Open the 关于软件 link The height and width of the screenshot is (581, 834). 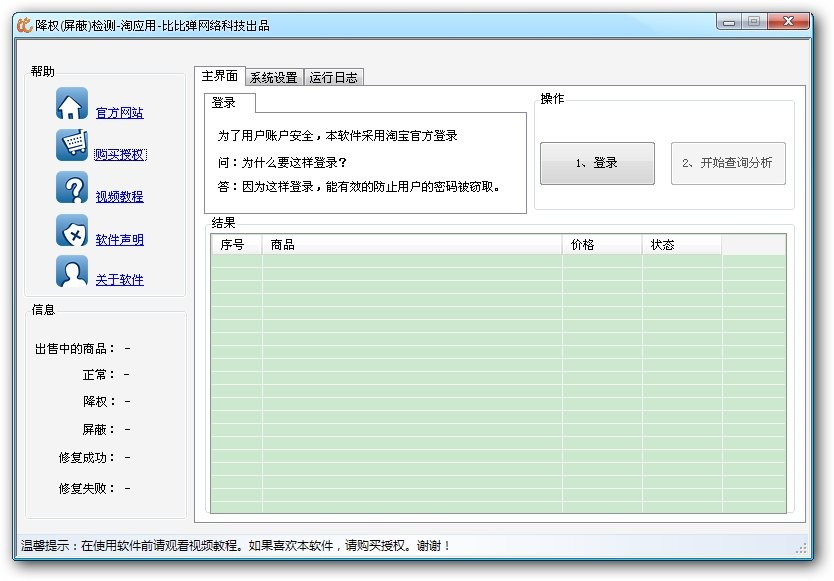pyautogui.click(x=120, y=279)
